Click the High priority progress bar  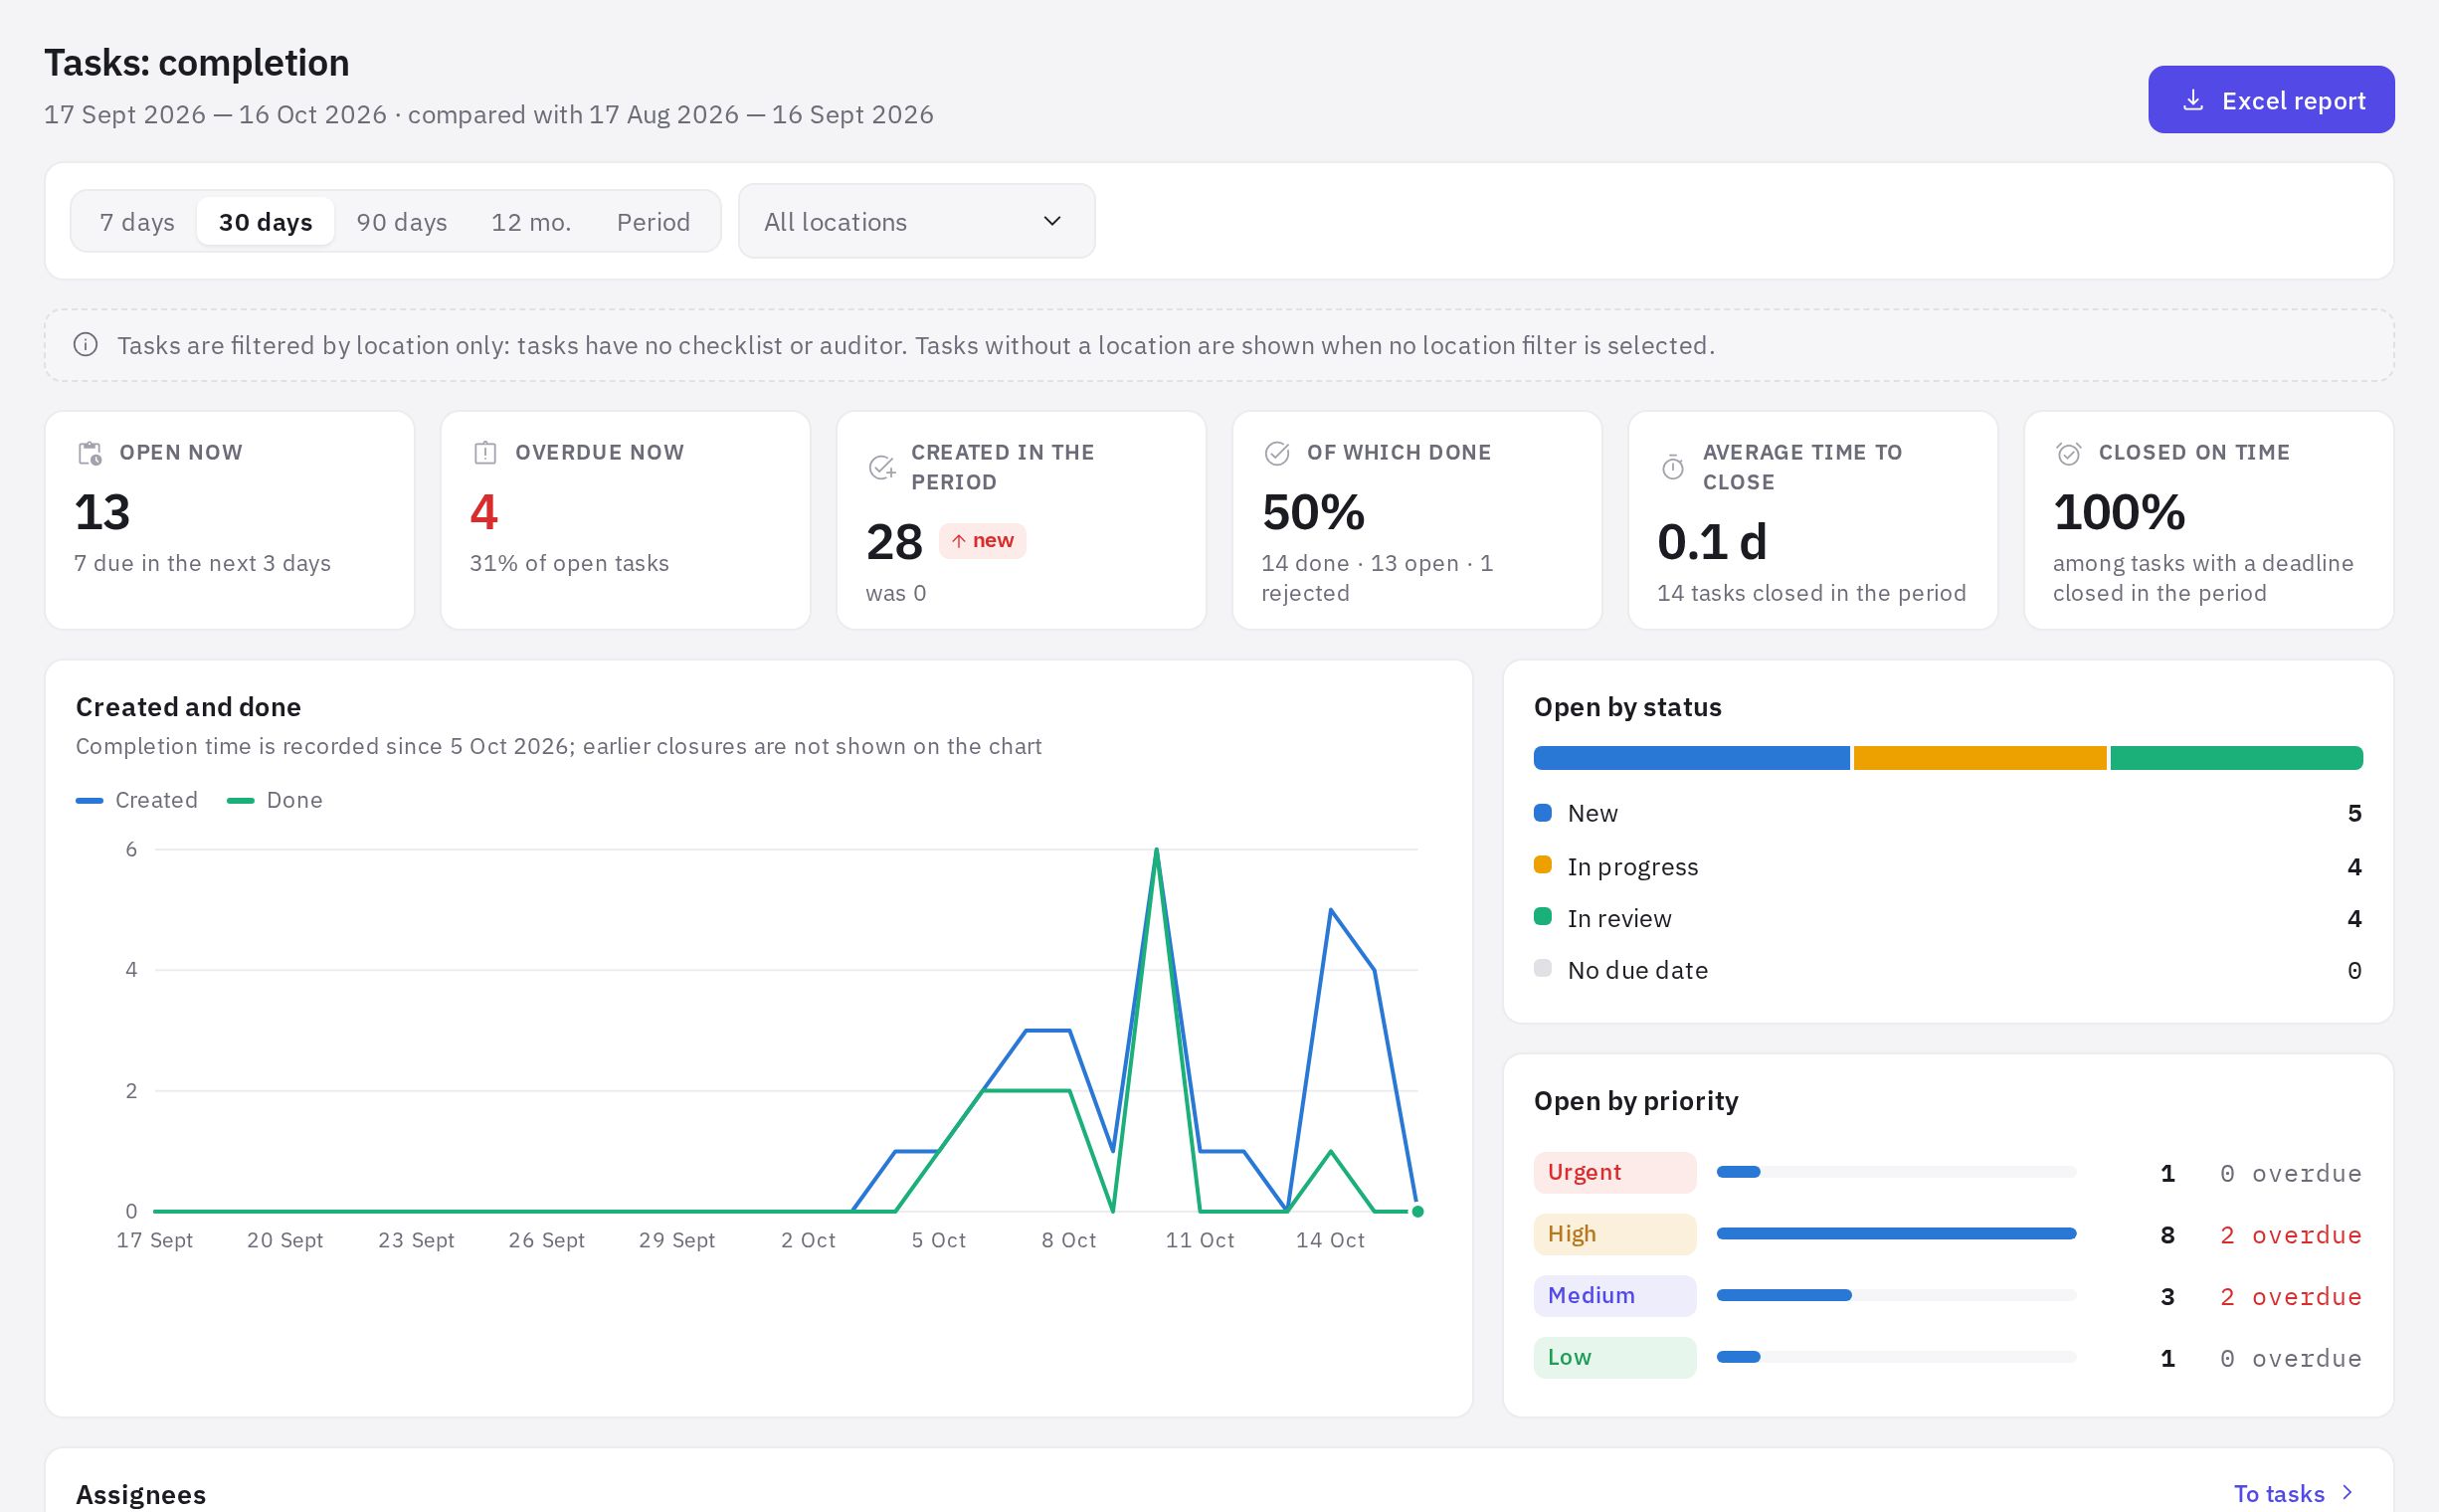pyautogui.click(x=1896, y=1234)
